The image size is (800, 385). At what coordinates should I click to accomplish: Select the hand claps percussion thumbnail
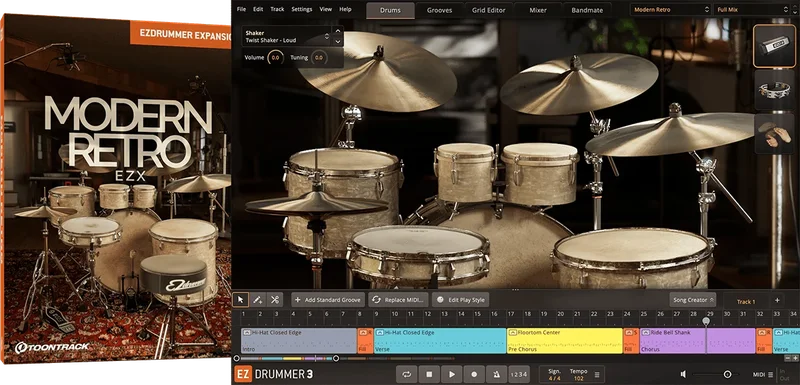click(x=774, y=134)
